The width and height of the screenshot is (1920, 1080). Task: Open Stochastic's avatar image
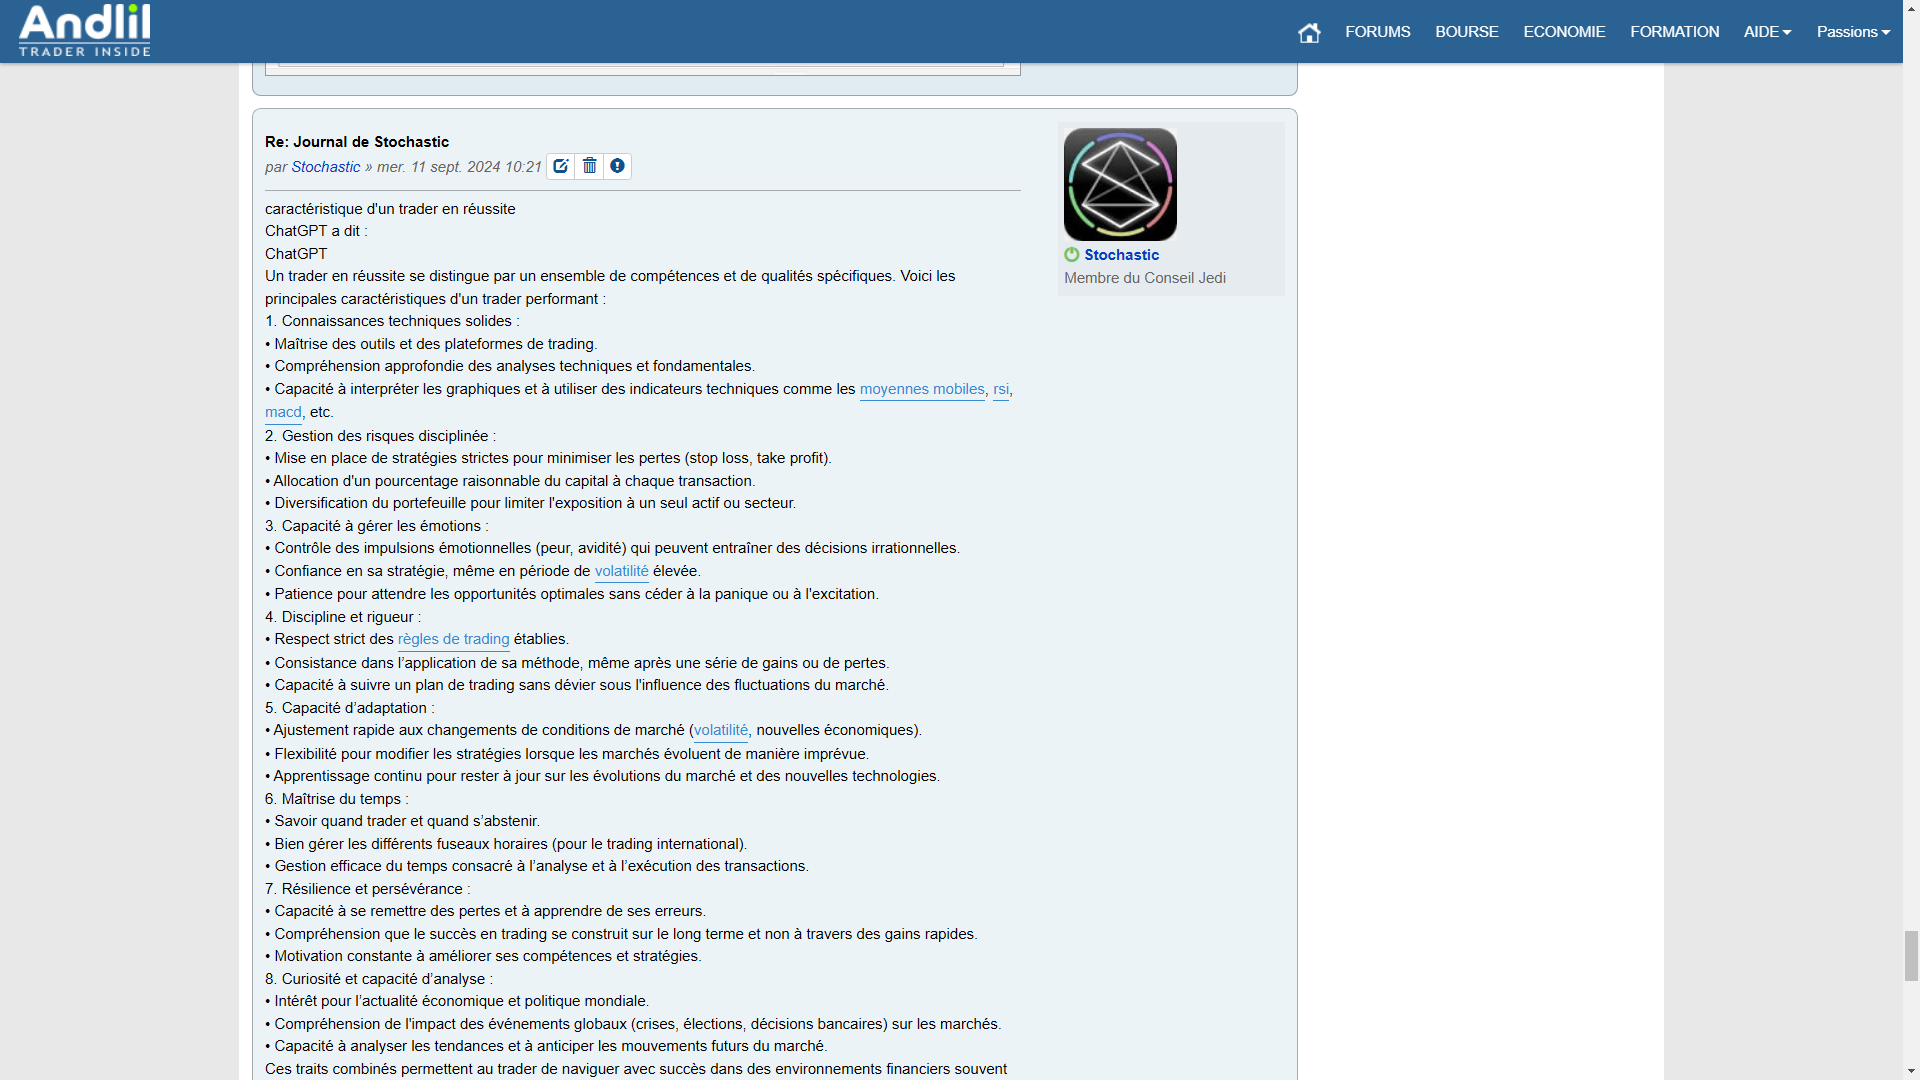[x=1120, y=184]
